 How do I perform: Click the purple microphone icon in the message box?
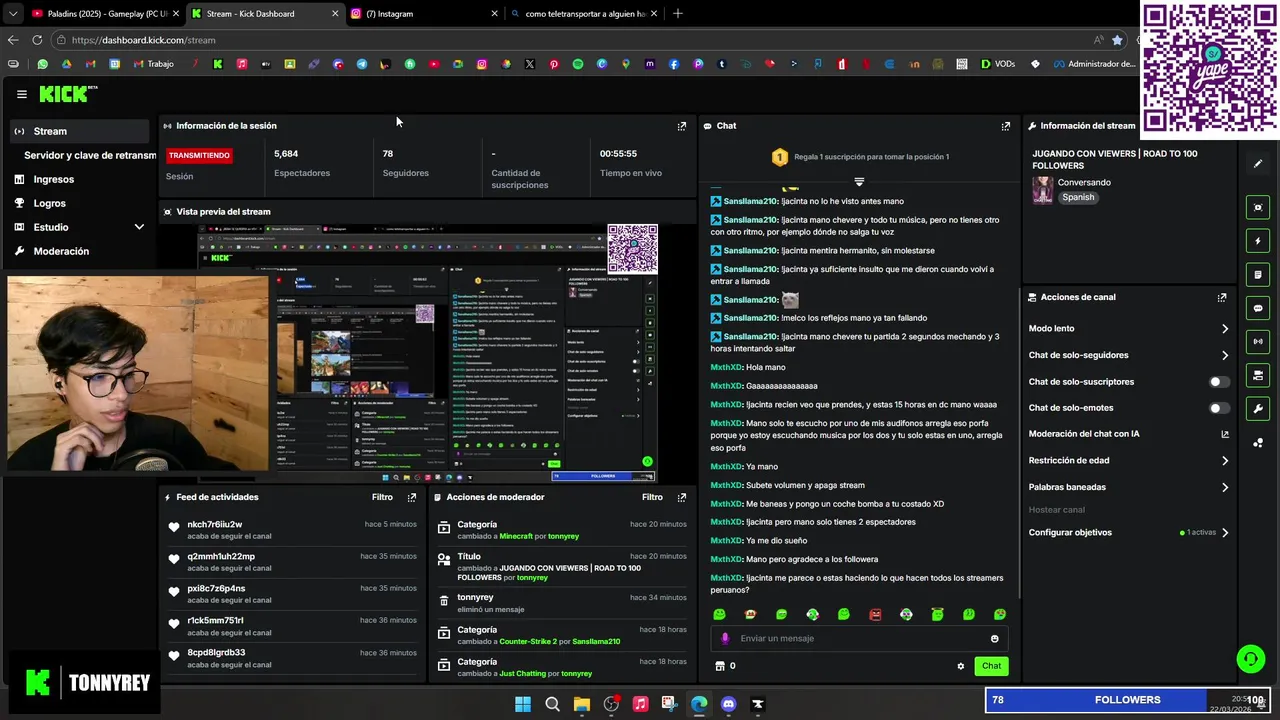point(726,638)
